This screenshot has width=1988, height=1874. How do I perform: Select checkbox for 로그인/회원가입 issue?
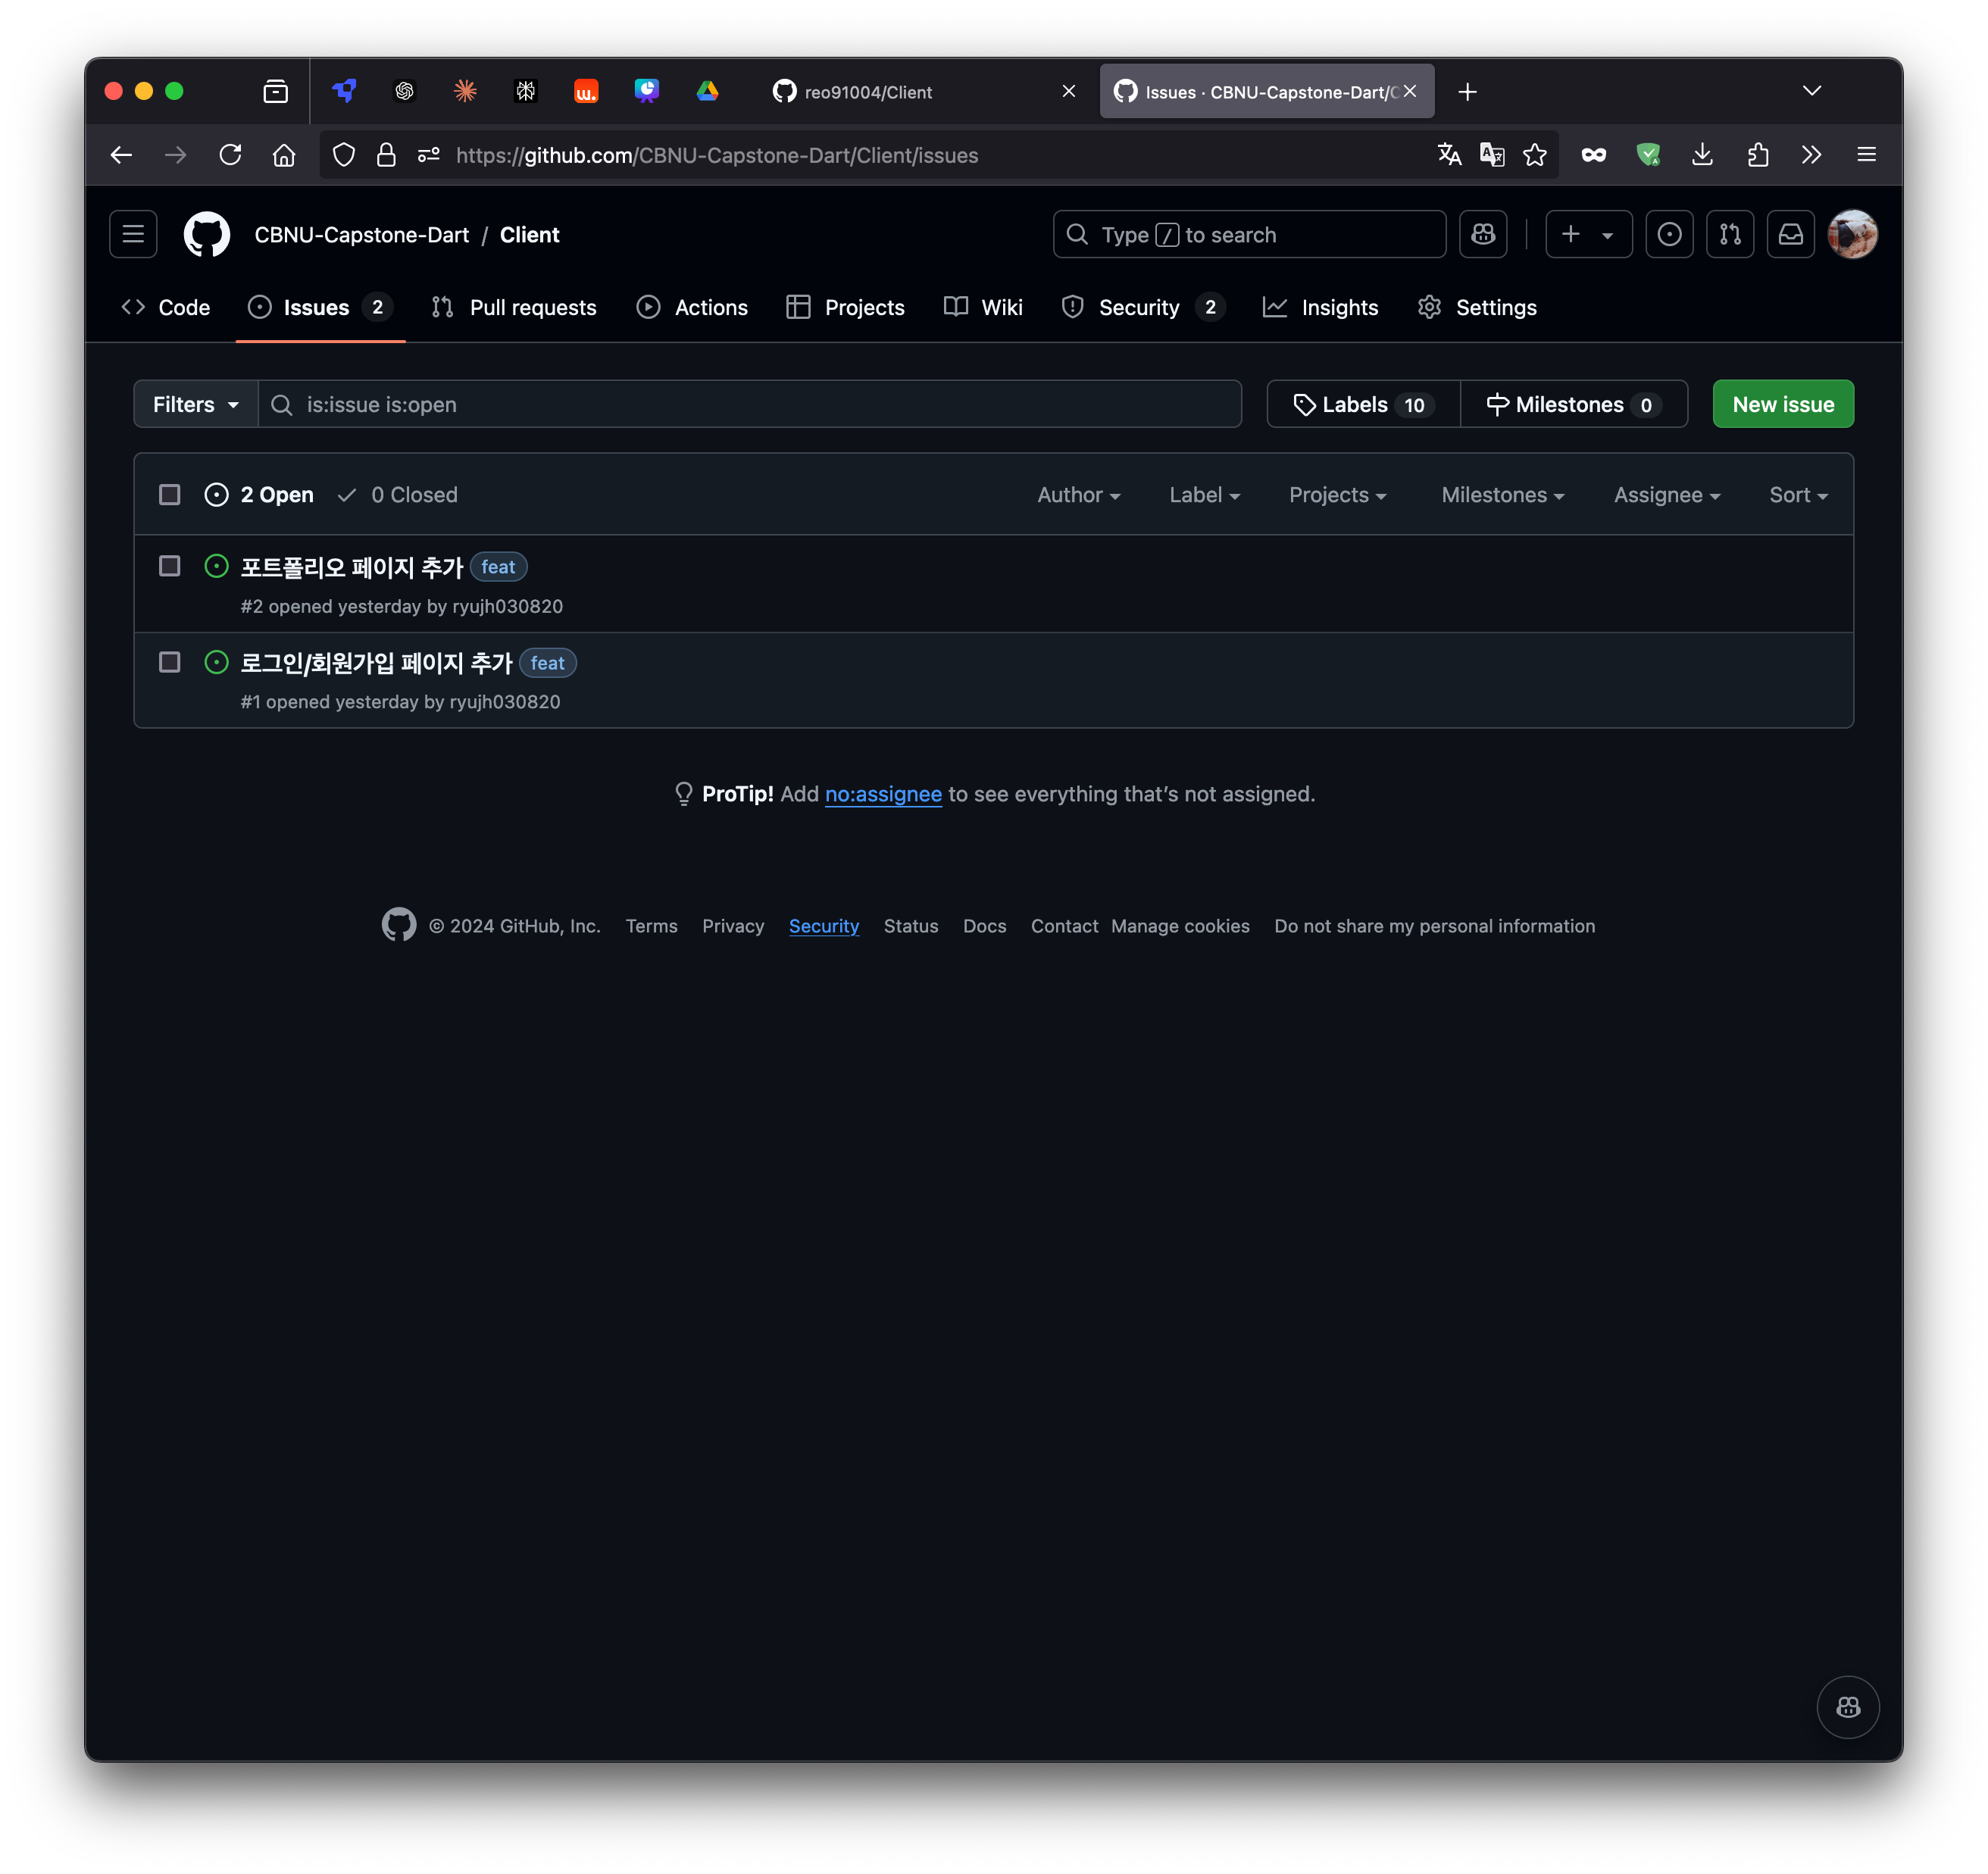(x=170, y=662)
